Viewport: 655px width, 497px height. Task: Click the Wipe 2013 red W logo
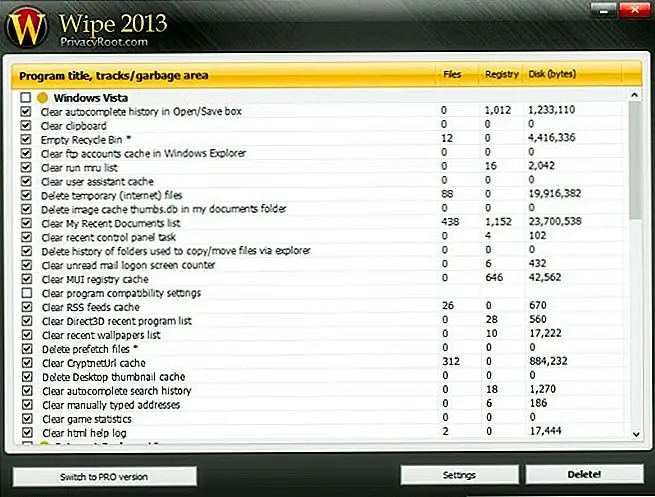tap(31, 26)
